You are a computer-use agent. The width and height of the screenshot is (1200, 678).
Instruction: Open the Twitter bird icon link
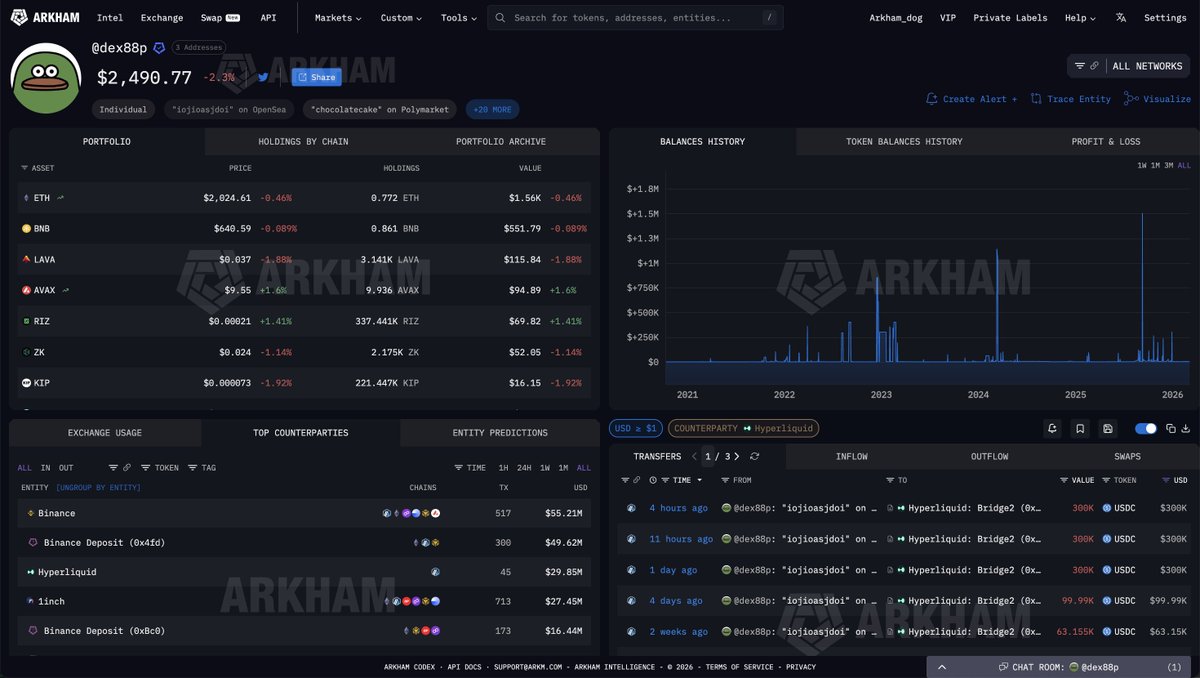point(263,77)
